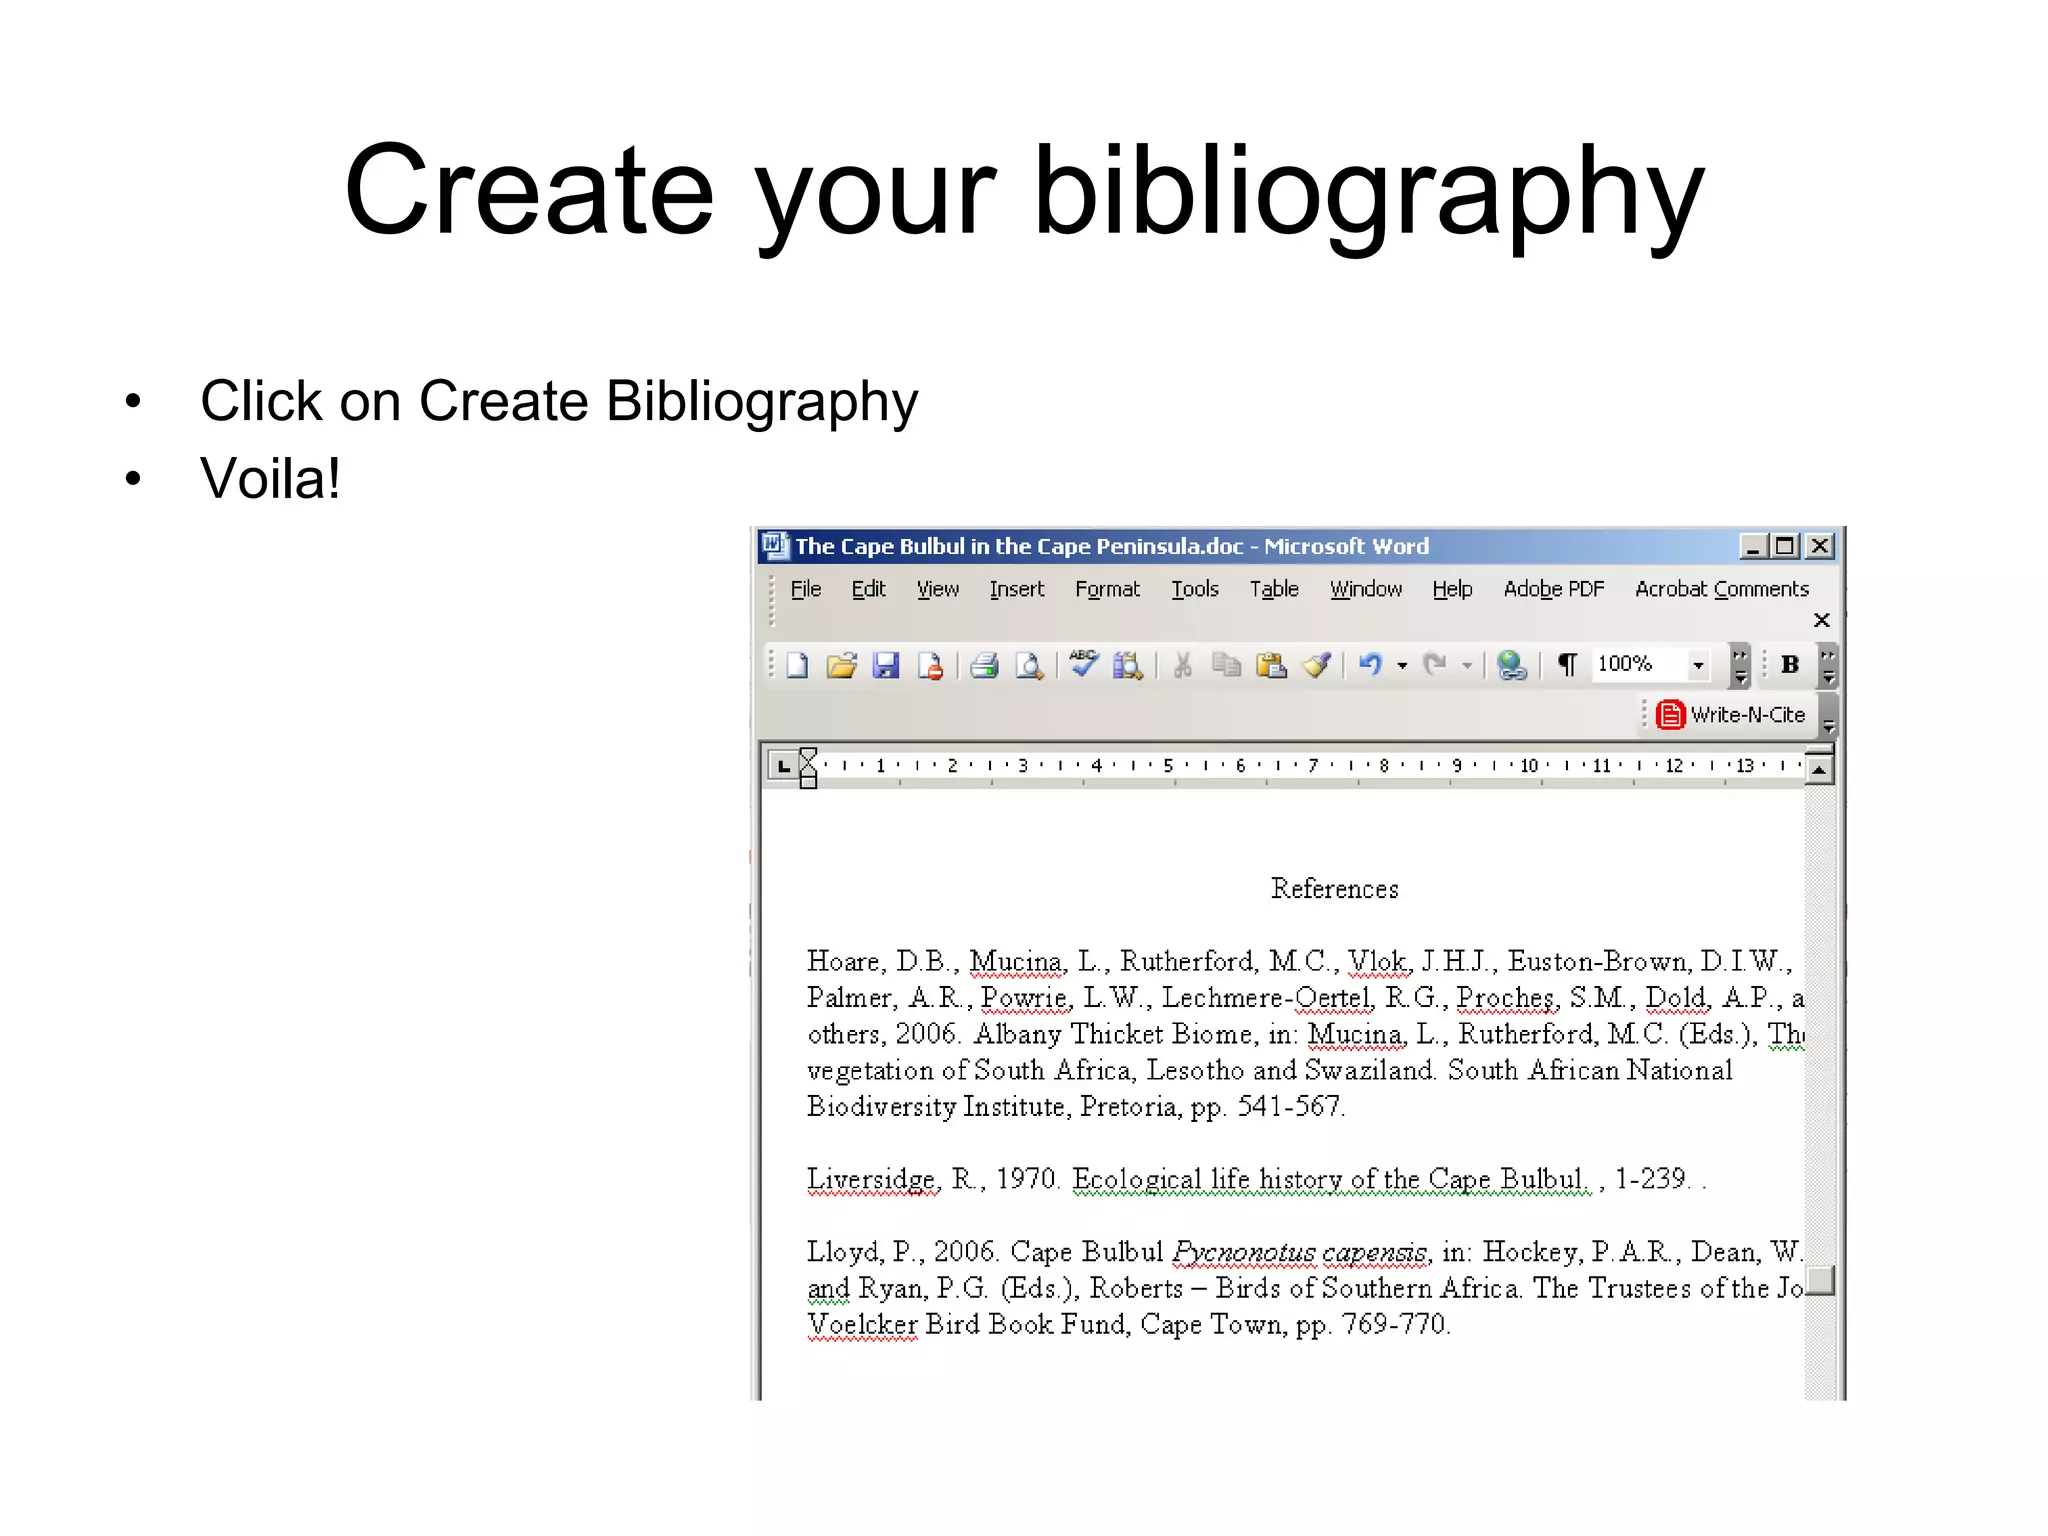Click the Paste clipboard icon
This screenshot has width=2048, height=1536.
[1271, 665]
